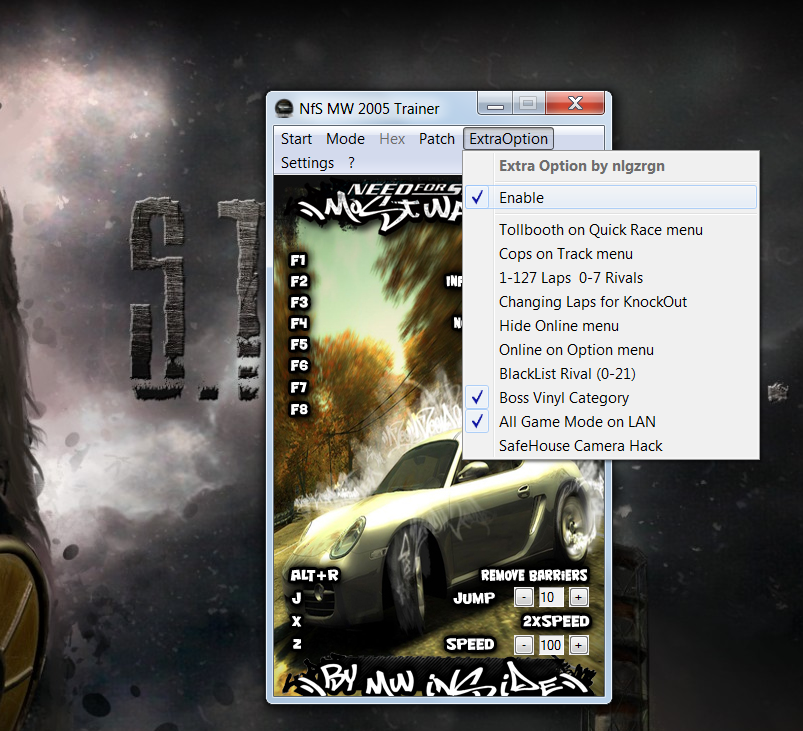The width and height of the screenshot is (803, 731).
Task: Click the F8 hotkey label
Action: 299,410
